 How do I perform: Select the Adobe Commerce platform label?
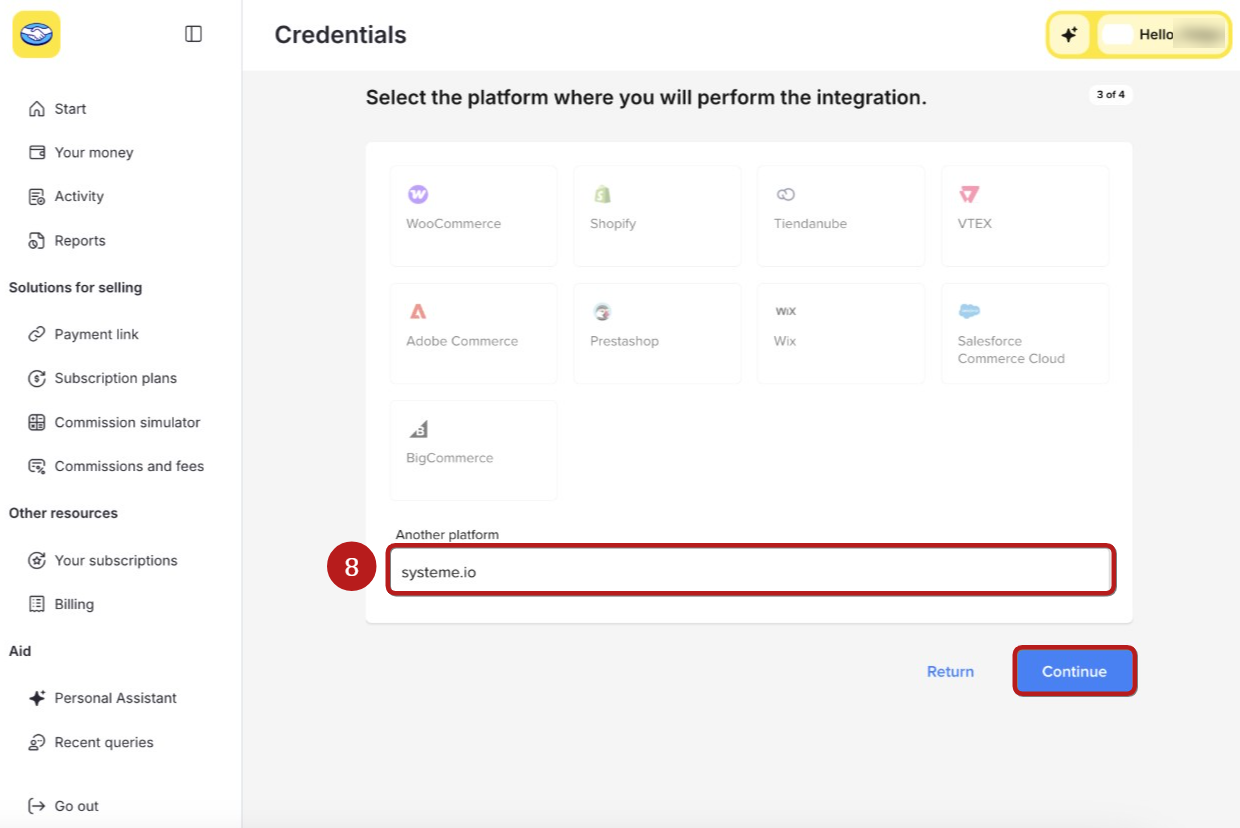pos(462,341)
